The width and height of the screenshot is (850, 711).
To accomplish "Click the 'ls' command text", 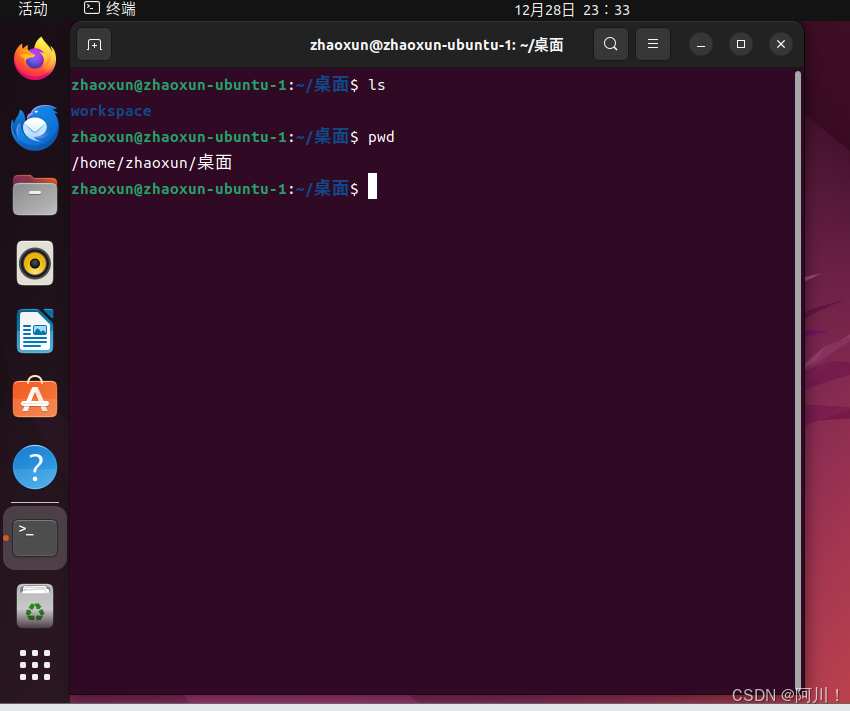I will point(377,85).
